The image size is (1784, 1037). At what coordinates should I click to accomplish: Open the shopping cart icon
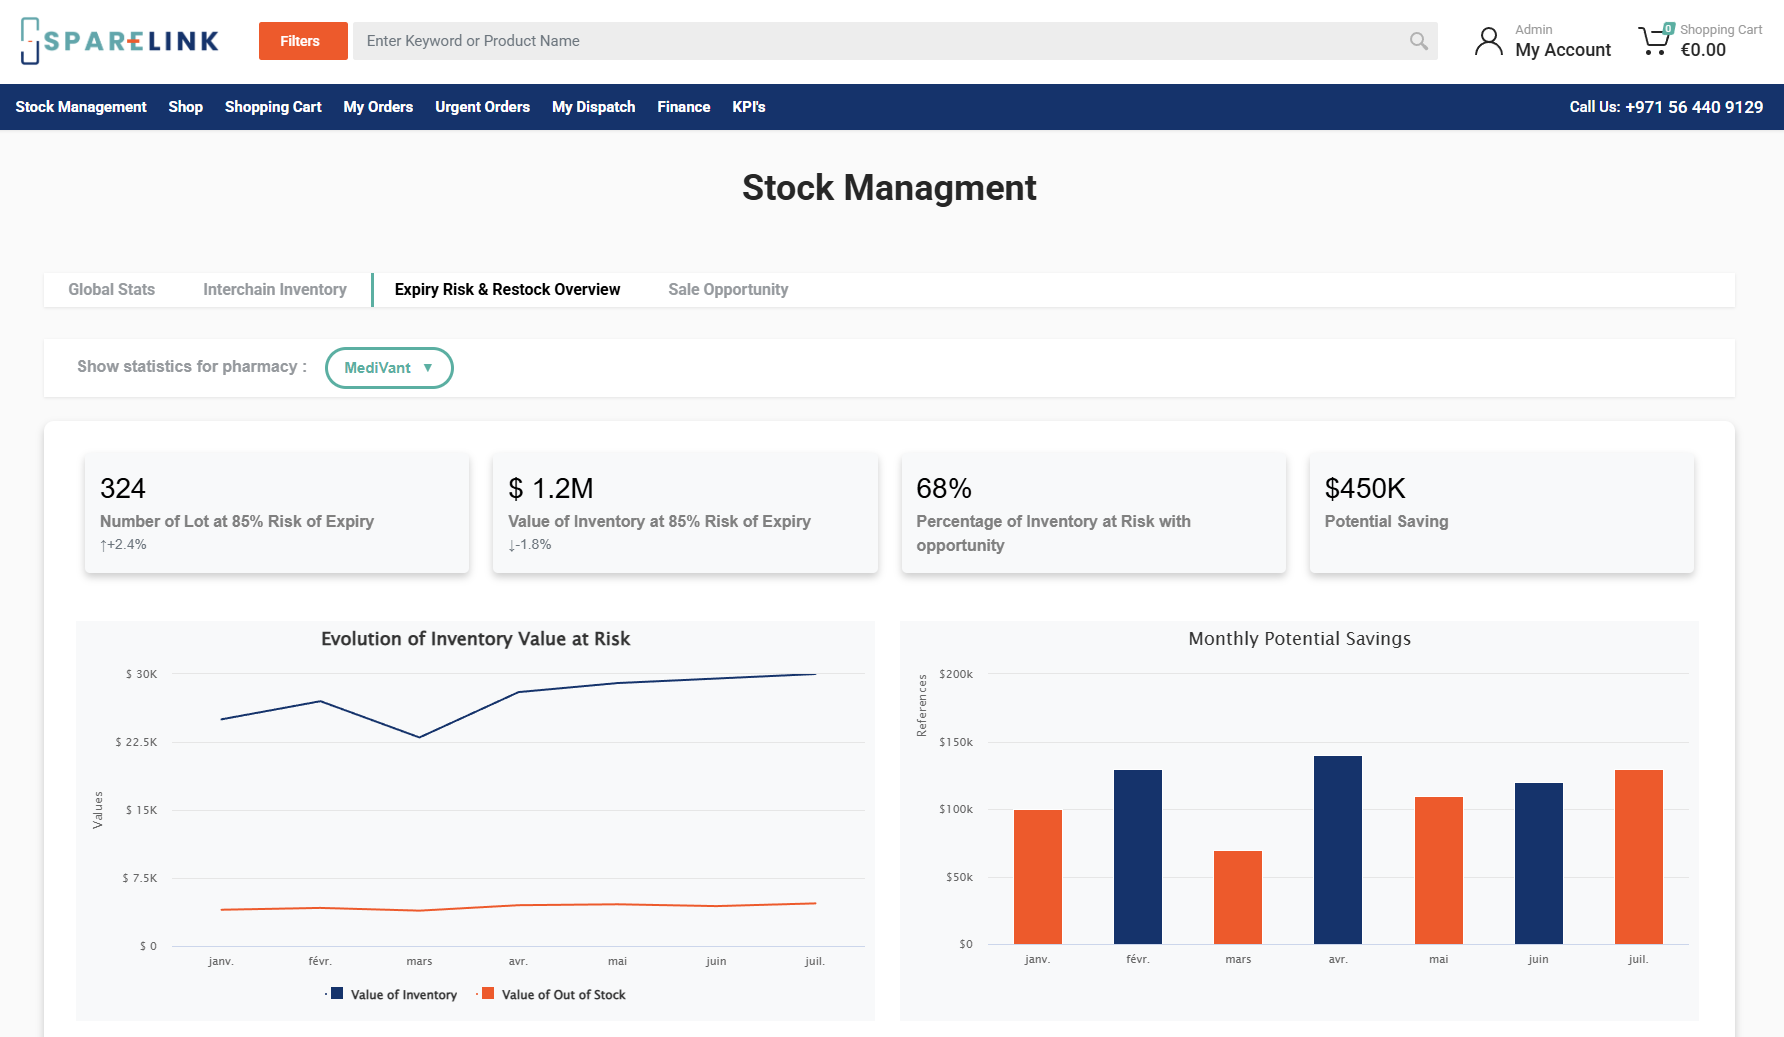[1654, 41]
